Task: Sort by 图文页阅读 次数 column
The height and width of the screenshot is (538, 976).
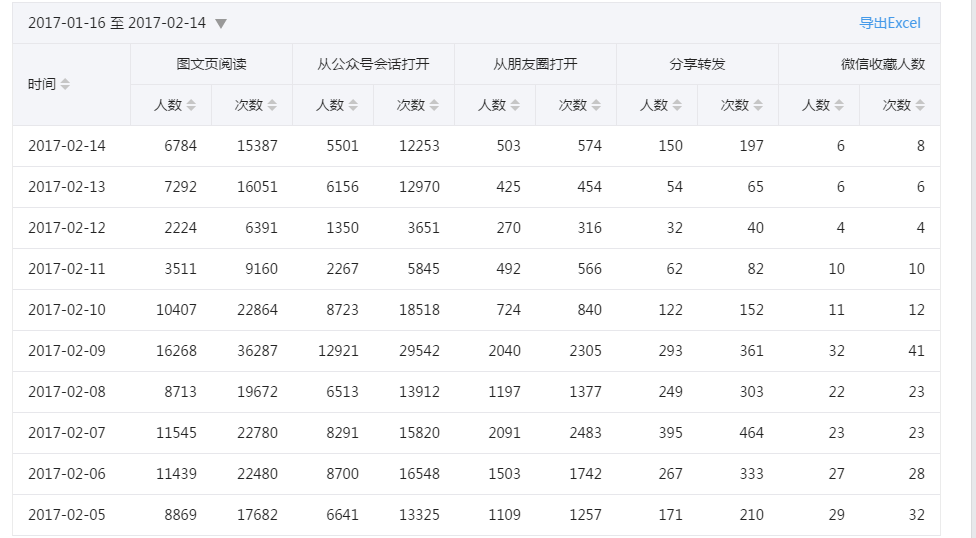Action: pyautogui.click(x=272, y=105)
